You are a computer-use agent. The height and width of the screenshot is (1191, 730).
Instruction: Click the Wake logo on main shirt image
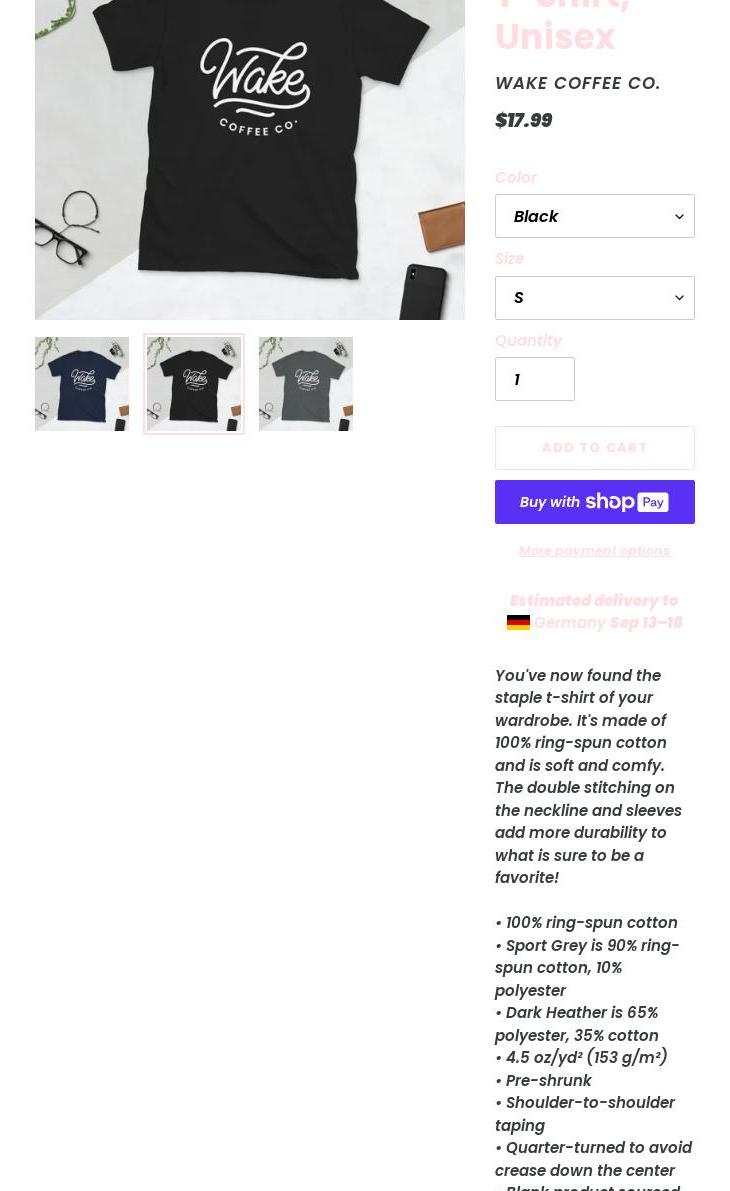pyautogui.click(x=255, y=87)
